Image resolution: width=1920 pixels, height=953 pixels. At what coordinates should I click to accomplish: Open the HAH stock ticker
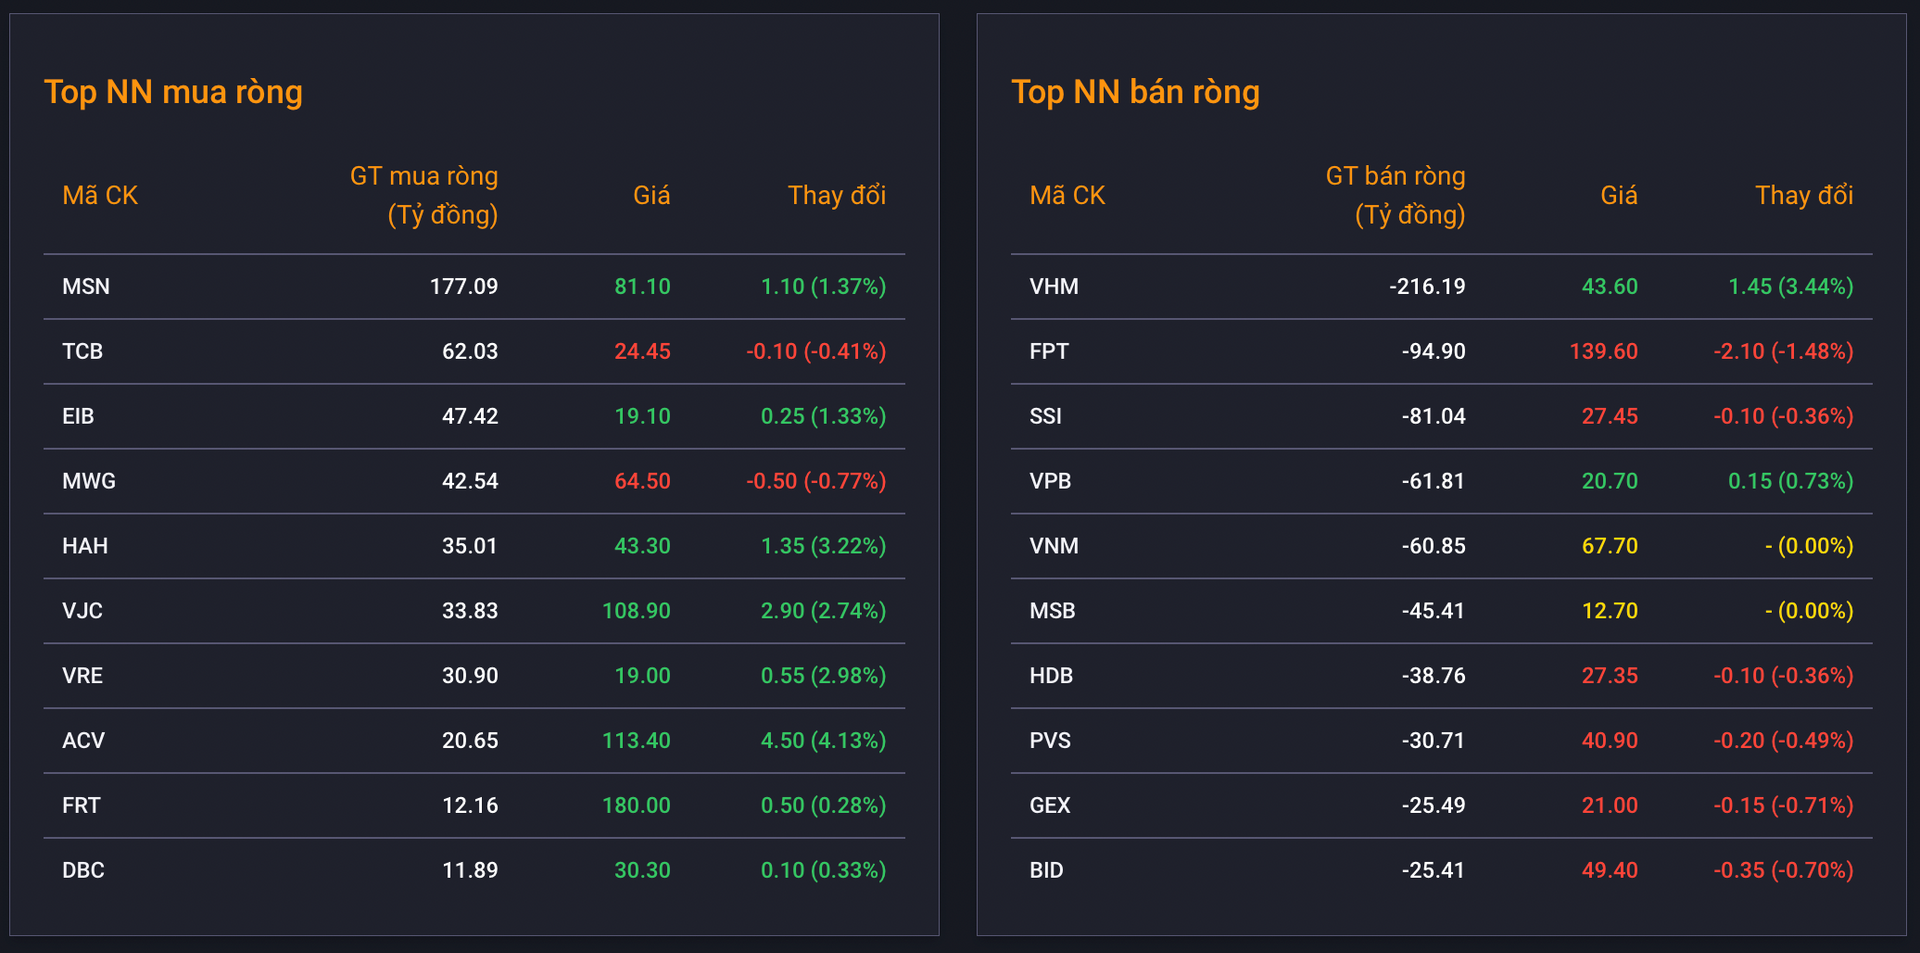[x=85, y=546]
